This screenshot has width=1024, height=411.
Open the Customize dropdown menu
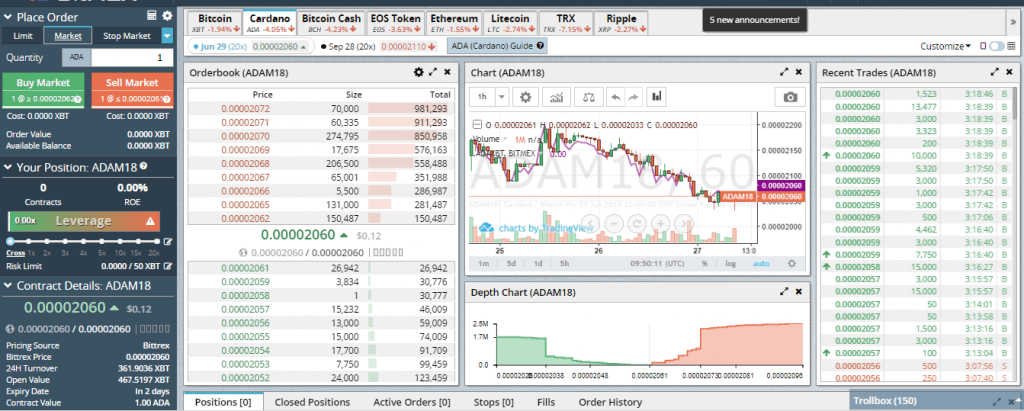(945, 46)
